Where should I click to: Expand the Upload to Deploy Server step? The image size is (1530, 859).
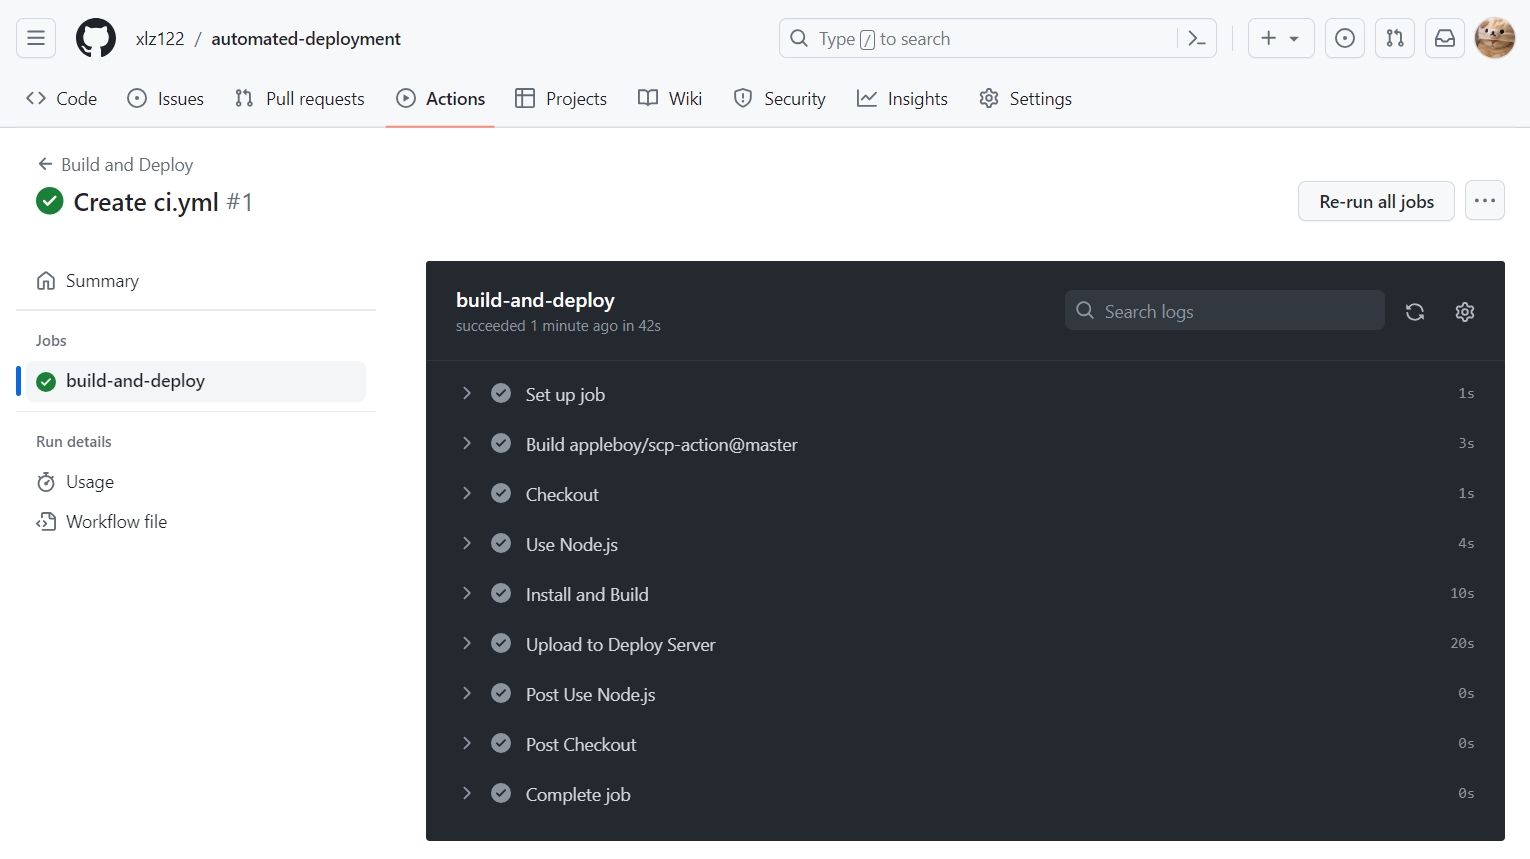pyautogui.click(x=965, y=644)
